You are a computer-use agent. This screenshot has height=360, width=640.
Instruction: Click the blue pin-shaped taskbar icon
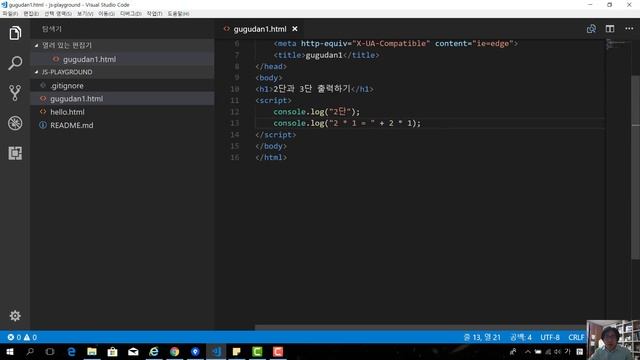195,351
